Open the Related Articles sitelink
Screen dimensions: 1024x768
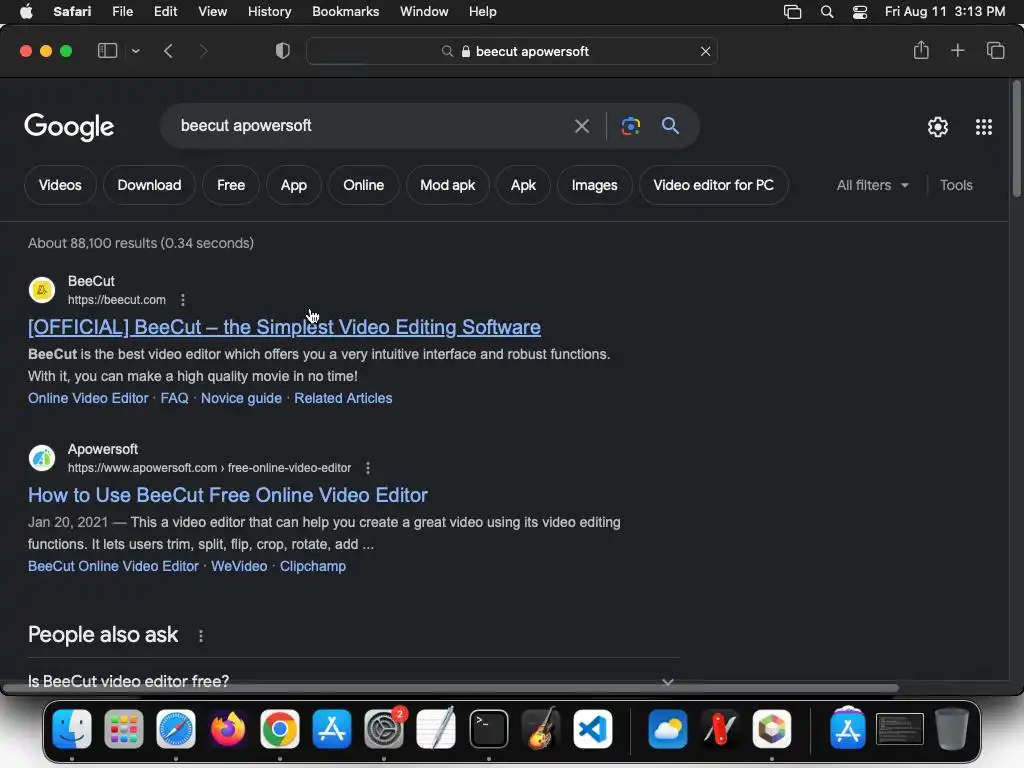343,398
